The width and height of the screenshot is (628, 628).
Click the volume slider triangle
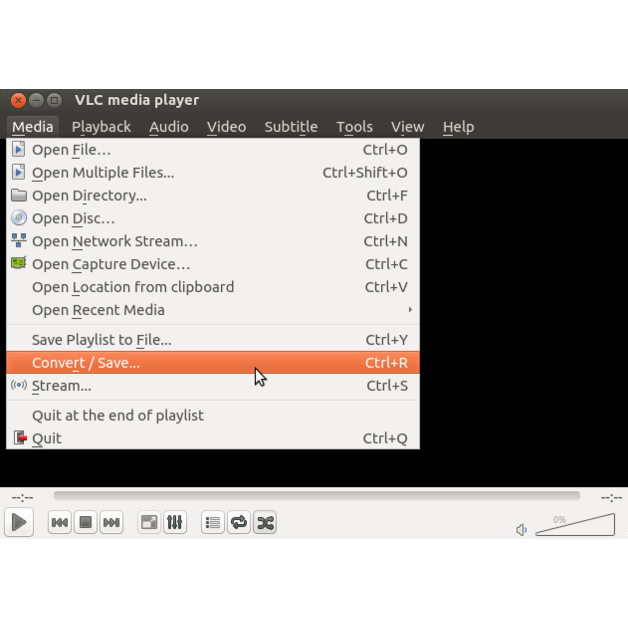pos(575,524)
